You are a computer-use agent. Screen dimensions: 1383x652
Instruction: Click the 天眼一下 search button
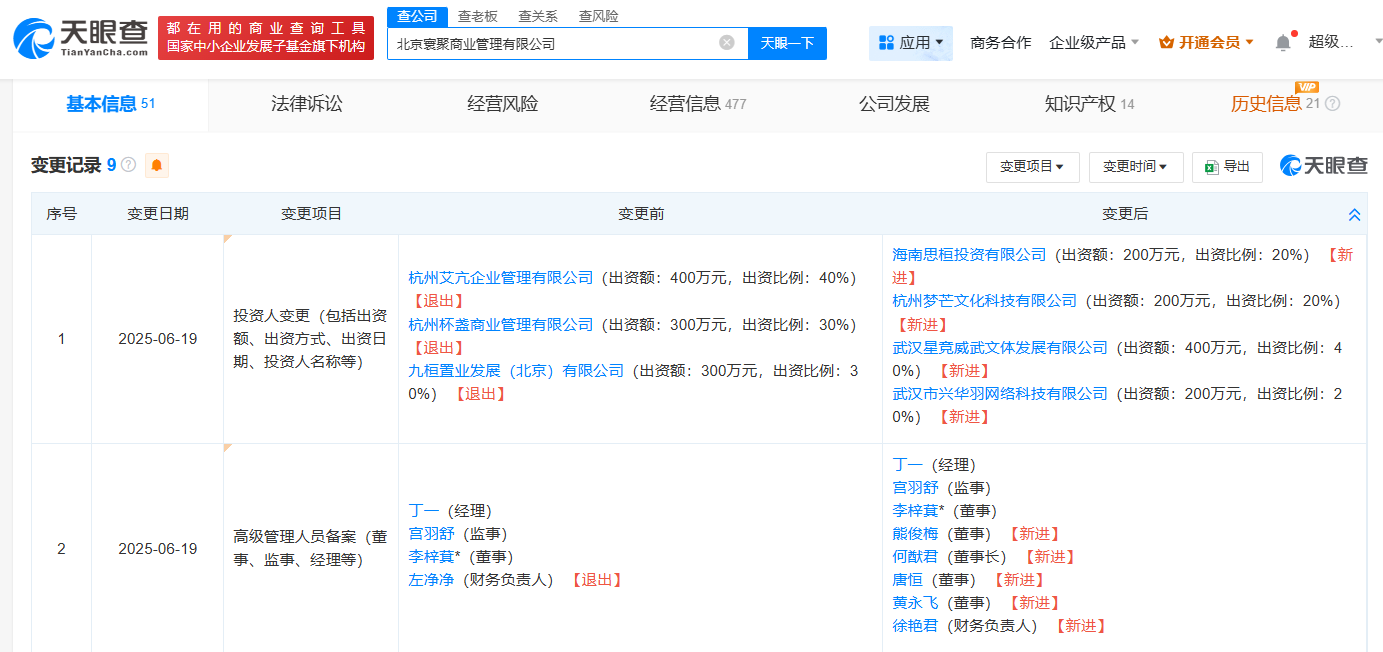pyautogui.click(x=787, y=43)
